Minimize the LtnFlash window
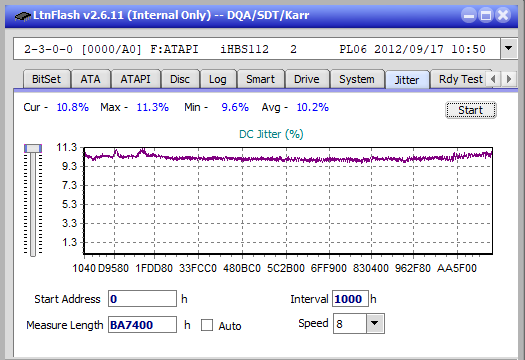Viewport: 525px width, 360px height. 469,15
